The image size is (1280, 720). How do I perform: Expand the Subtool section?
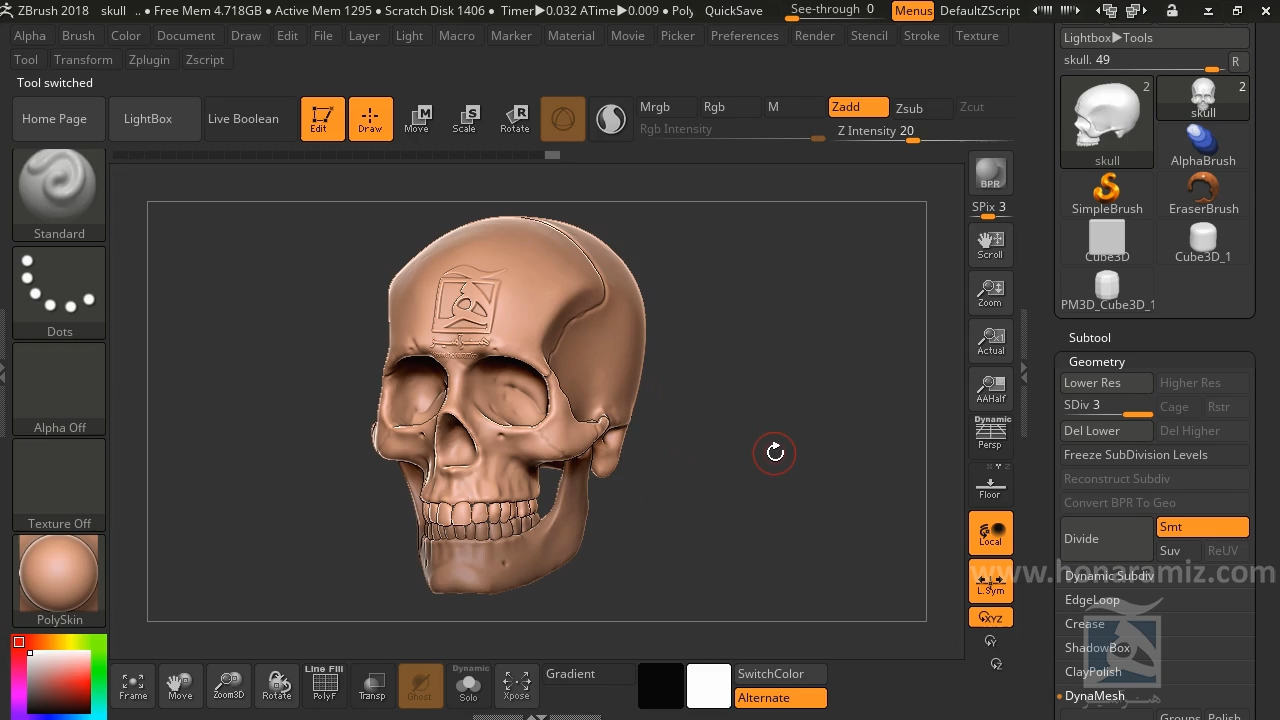point(1089,338)
